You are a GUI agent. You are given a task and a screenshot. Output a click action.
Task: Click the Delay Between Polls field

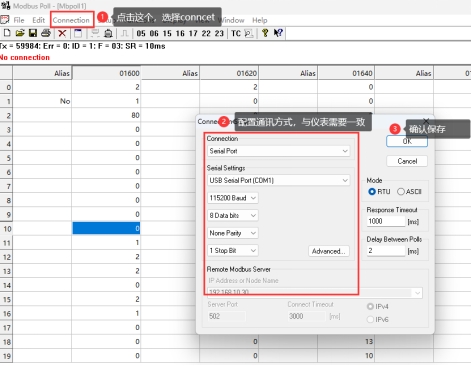(x=386, y=251)
